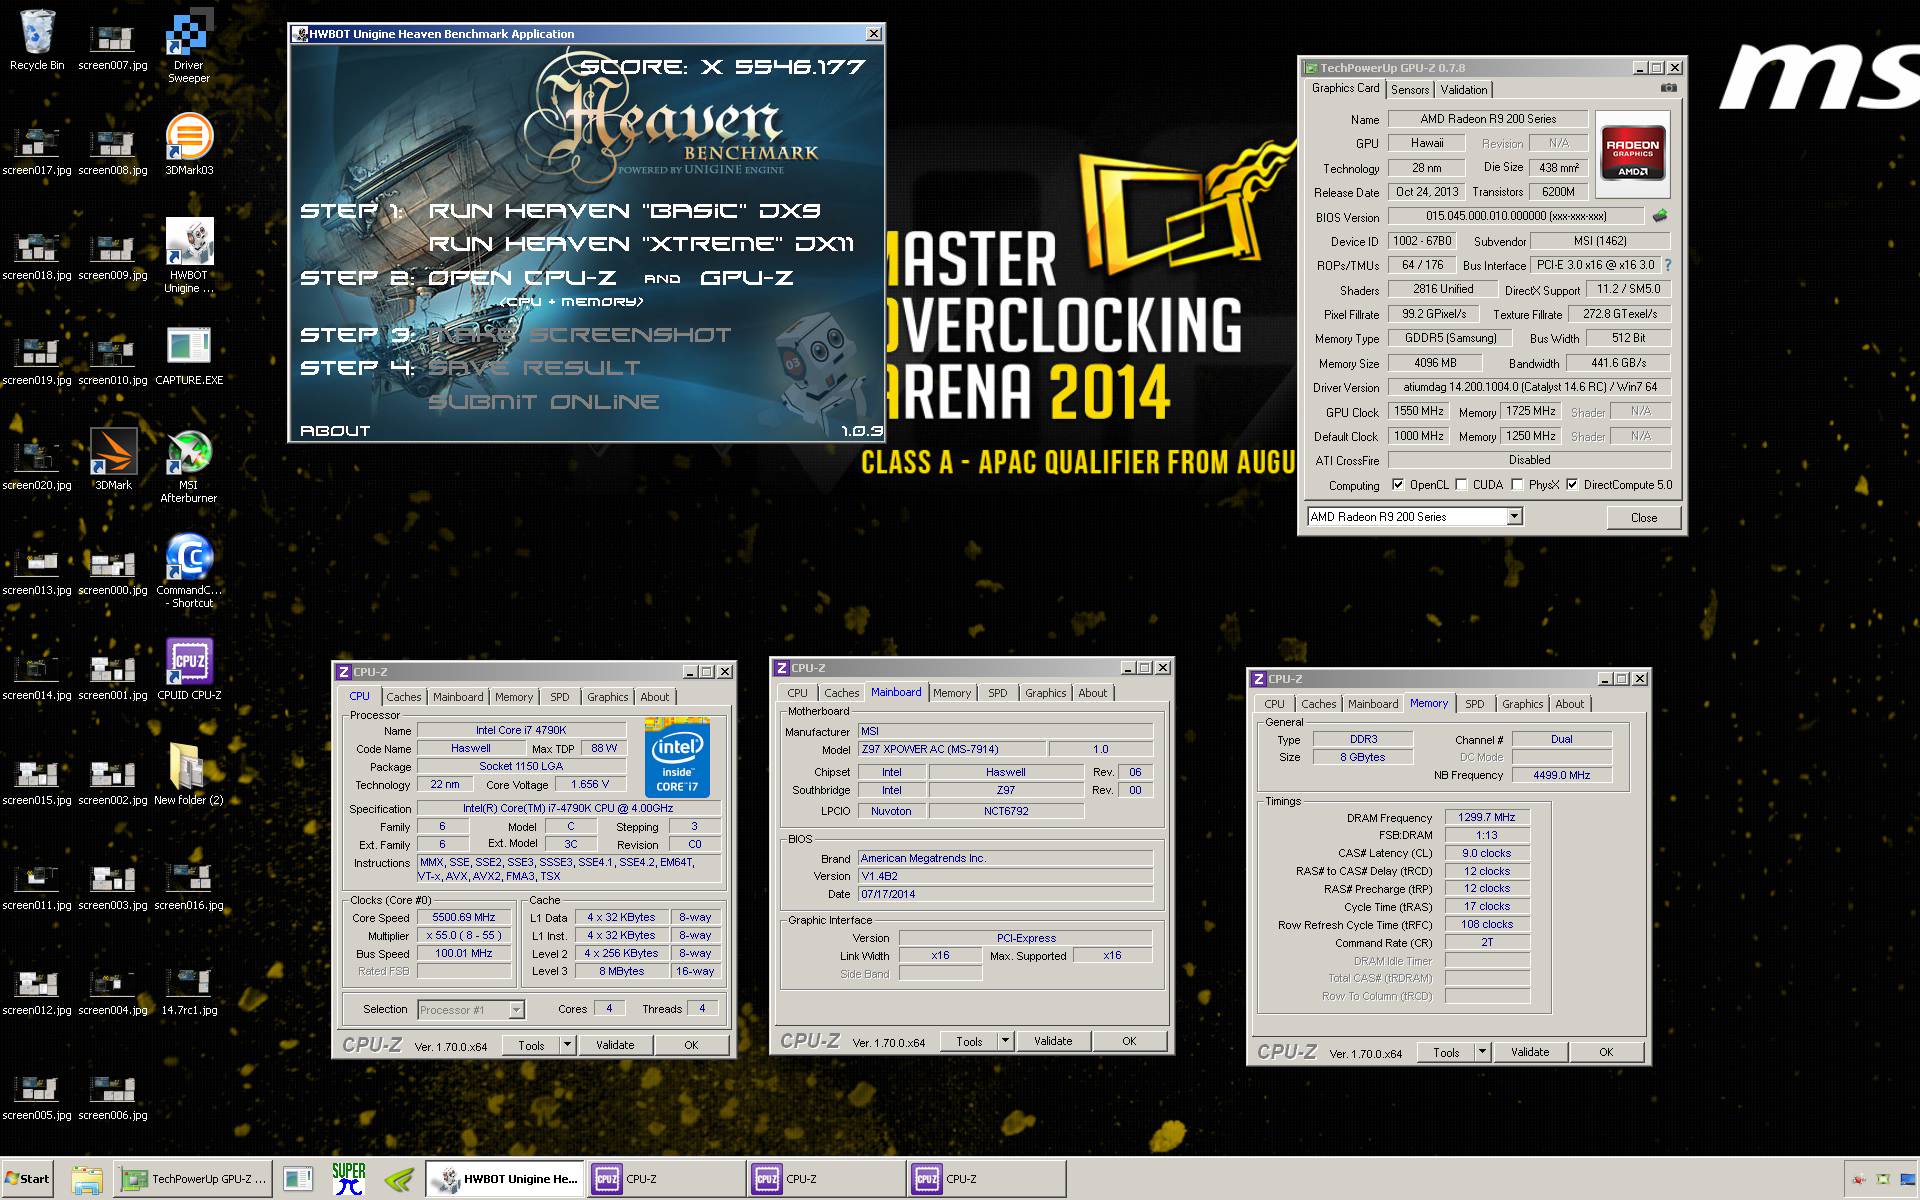Click the Core Speed 5500.69 MHz value
Screen dimensions: 1920x1200
464,917
